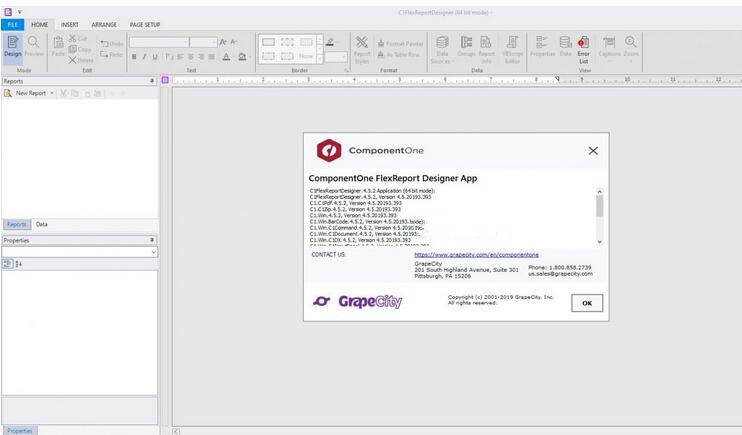The image size is (742, 435).
Task: Click the Format Painter tool
Action: point(400,44)
